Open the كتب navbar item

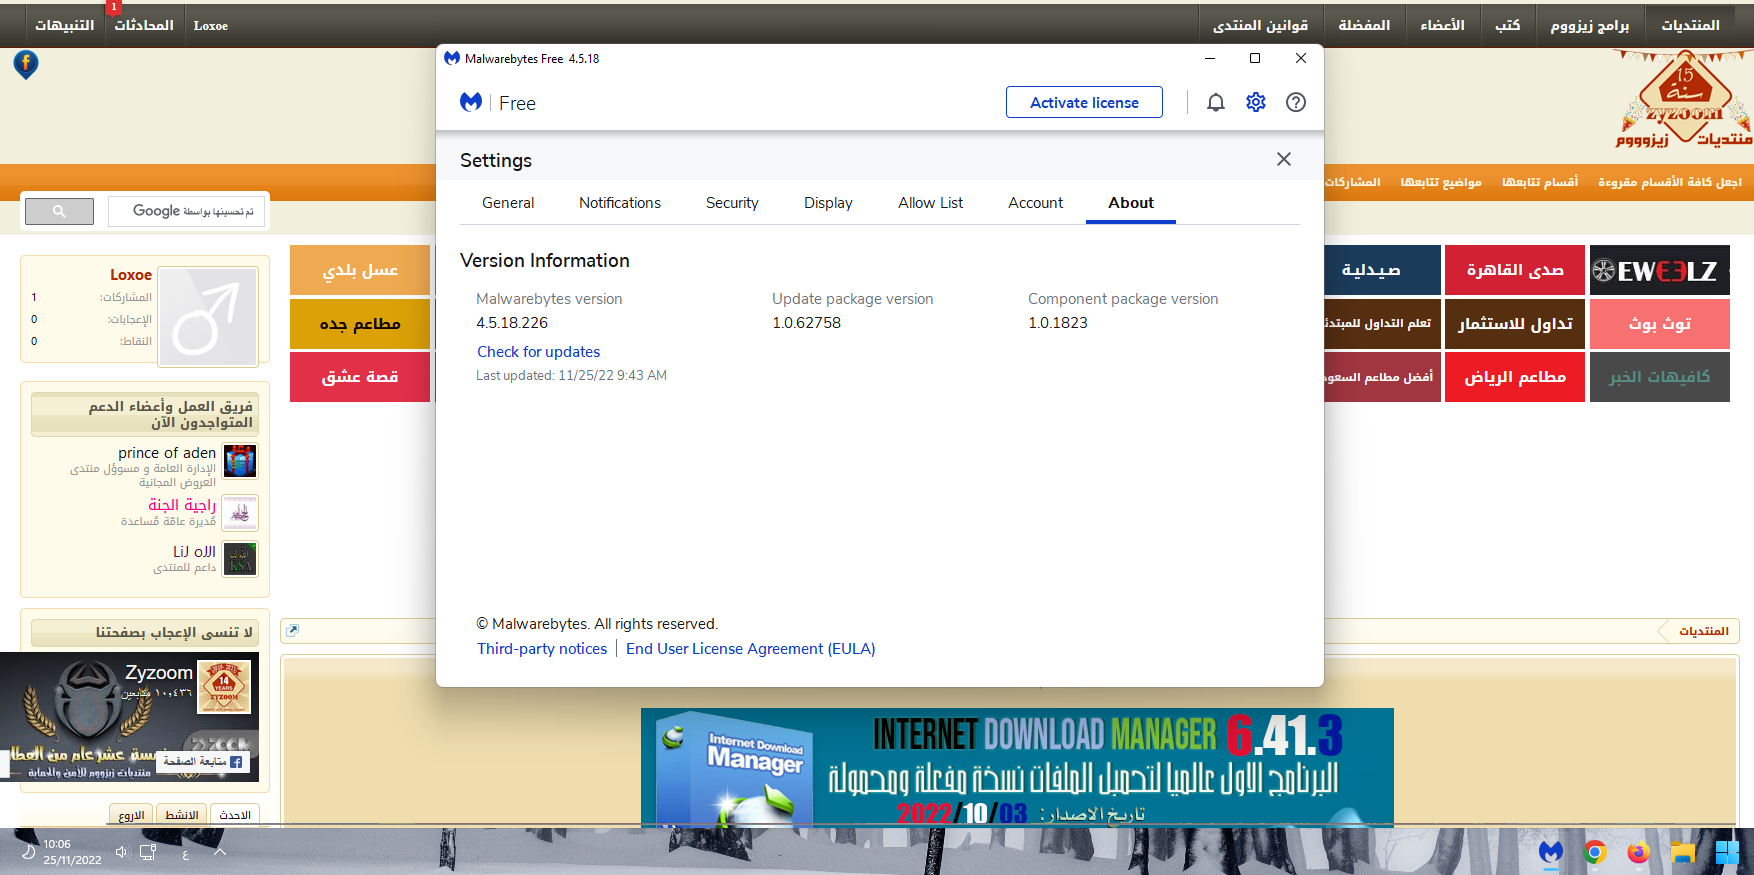1507,25
